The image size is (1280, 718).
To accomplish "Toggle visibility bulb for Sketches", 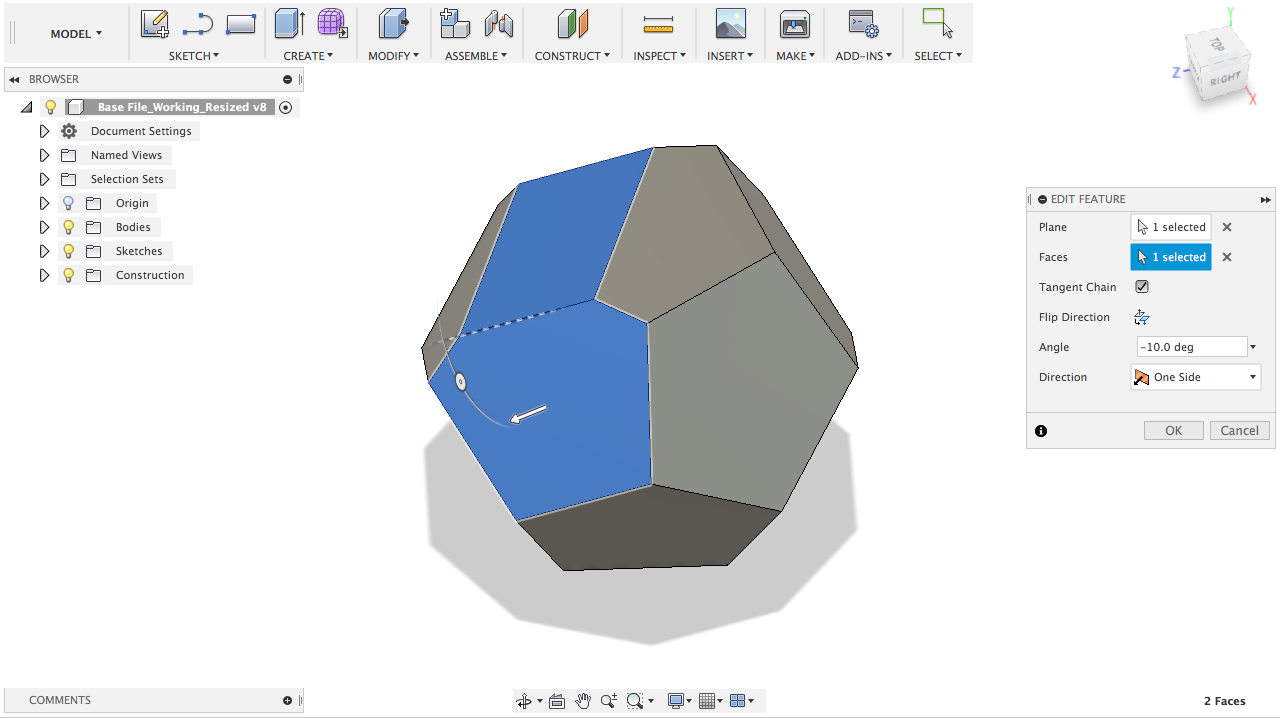I will [69, 251].
